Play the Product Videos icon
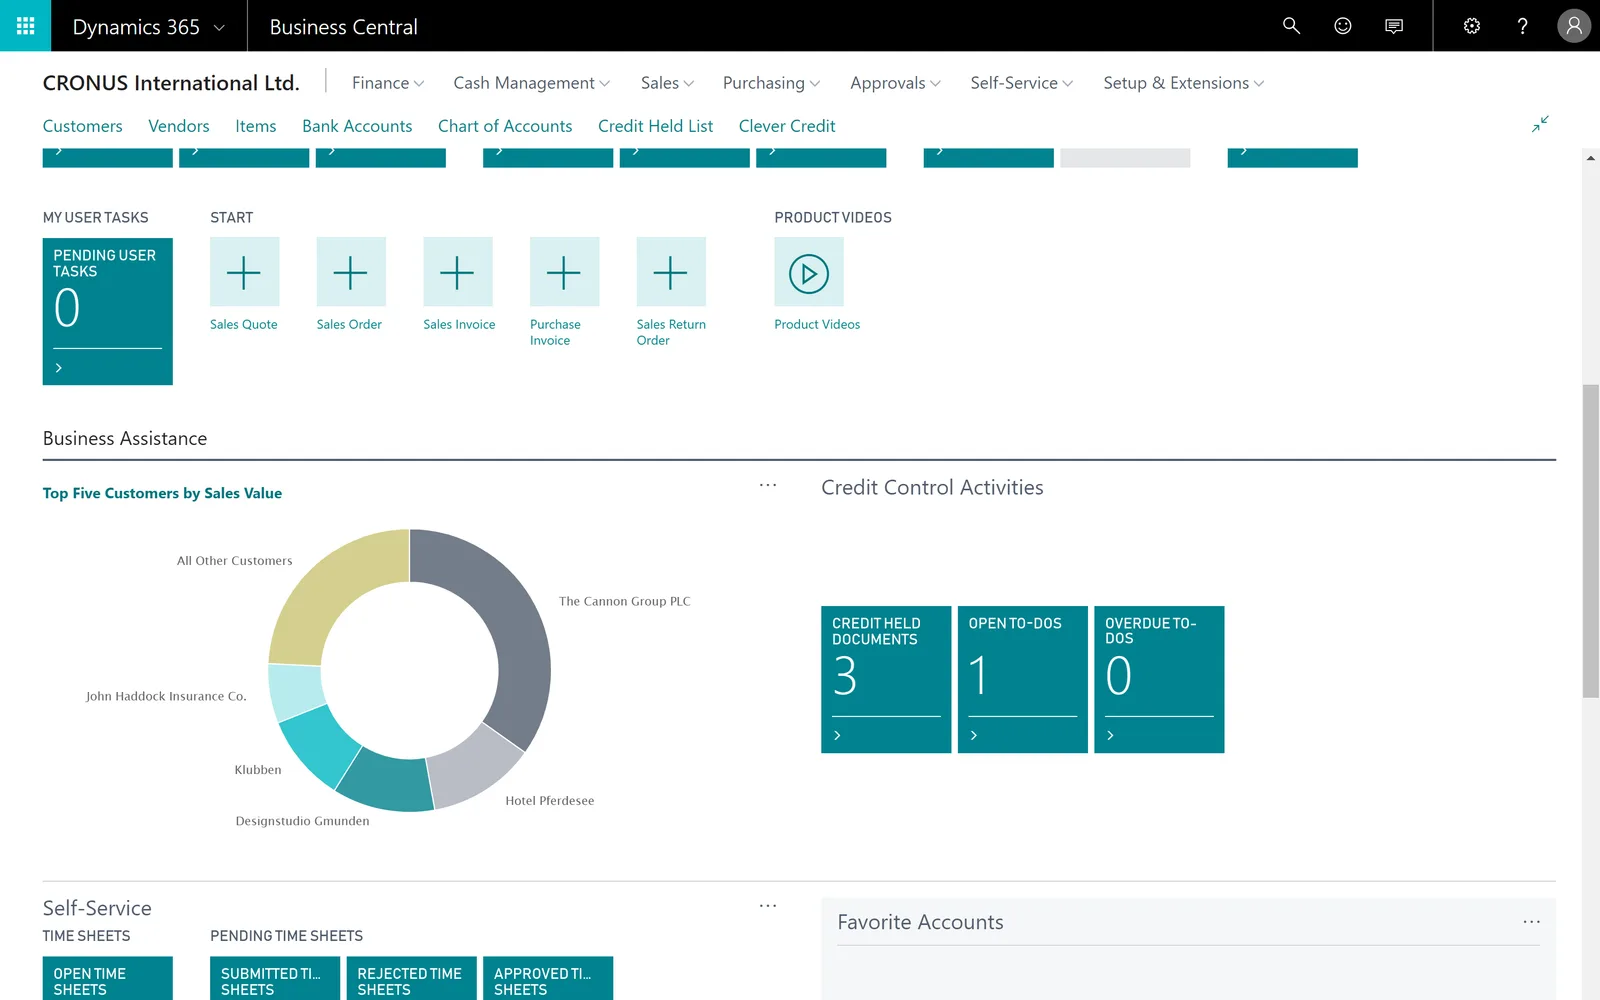The width and height of the screenshot is (1600, 1000). click(x=809, y=272)
